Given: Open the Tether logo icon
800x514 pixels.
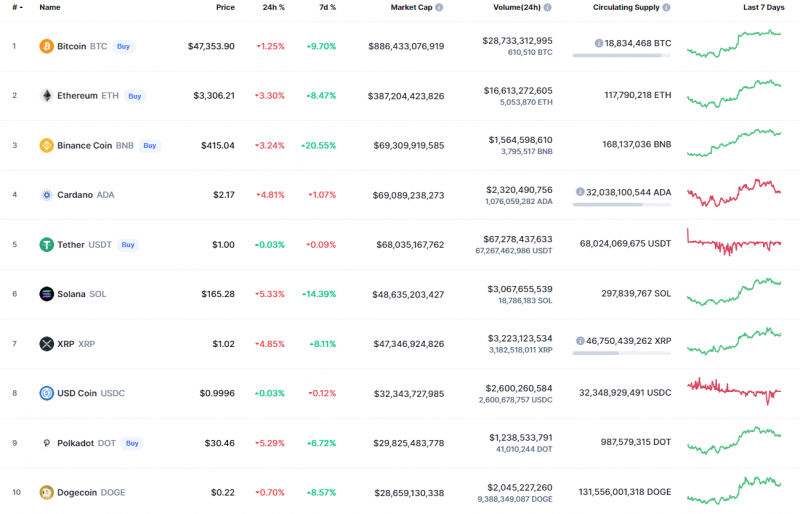Looking at the screenshot, I should pyautogui.click(x=46, y=244).
